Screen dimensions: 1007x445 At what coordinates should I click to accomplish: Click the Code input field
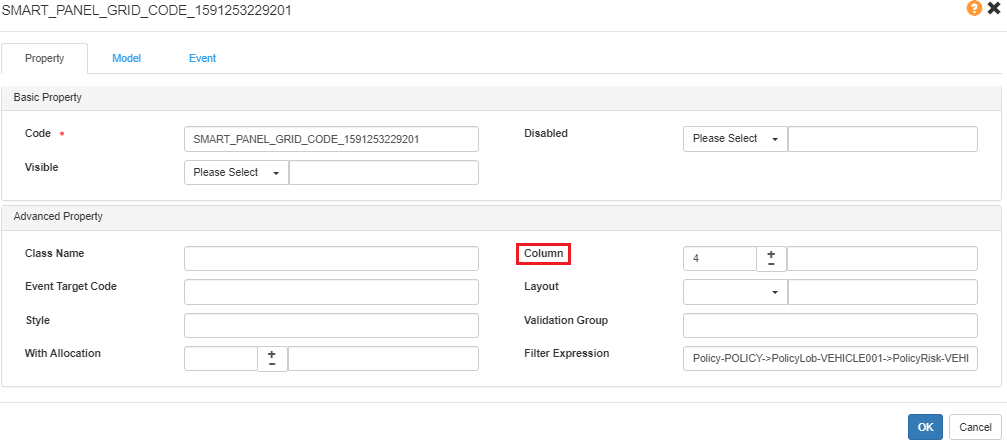pos(331,139)
